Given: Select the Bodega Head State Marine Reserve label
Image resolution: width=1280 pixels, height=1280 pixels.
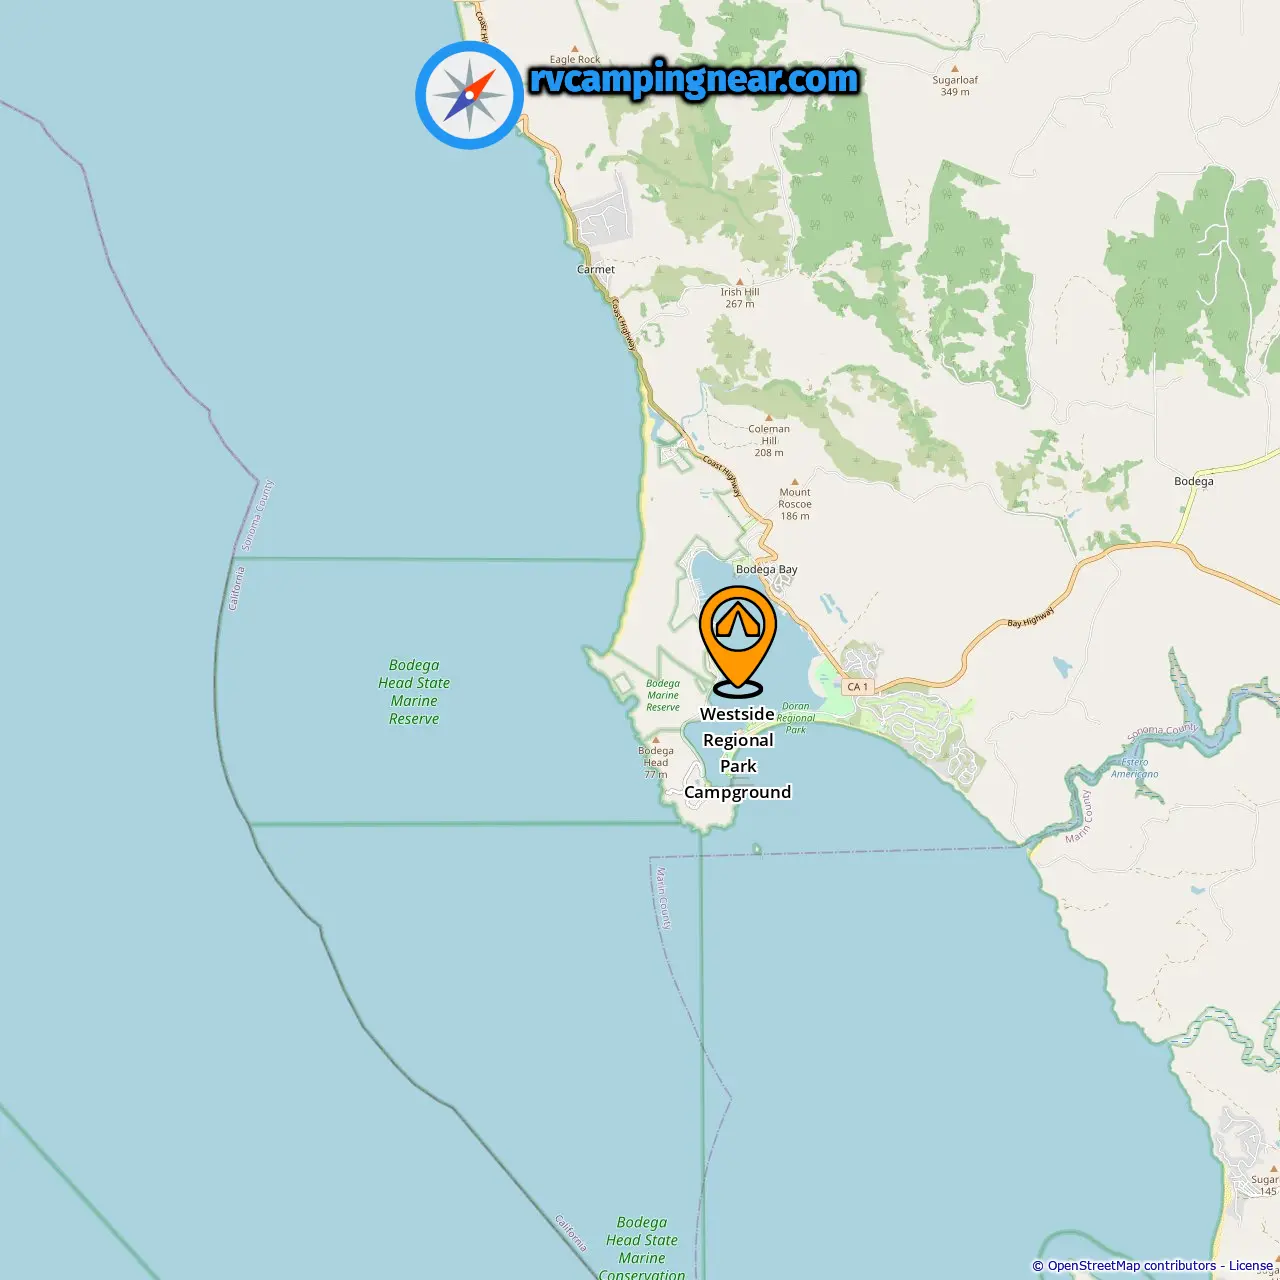Looking at the screenshot, I should click(414, 692).
